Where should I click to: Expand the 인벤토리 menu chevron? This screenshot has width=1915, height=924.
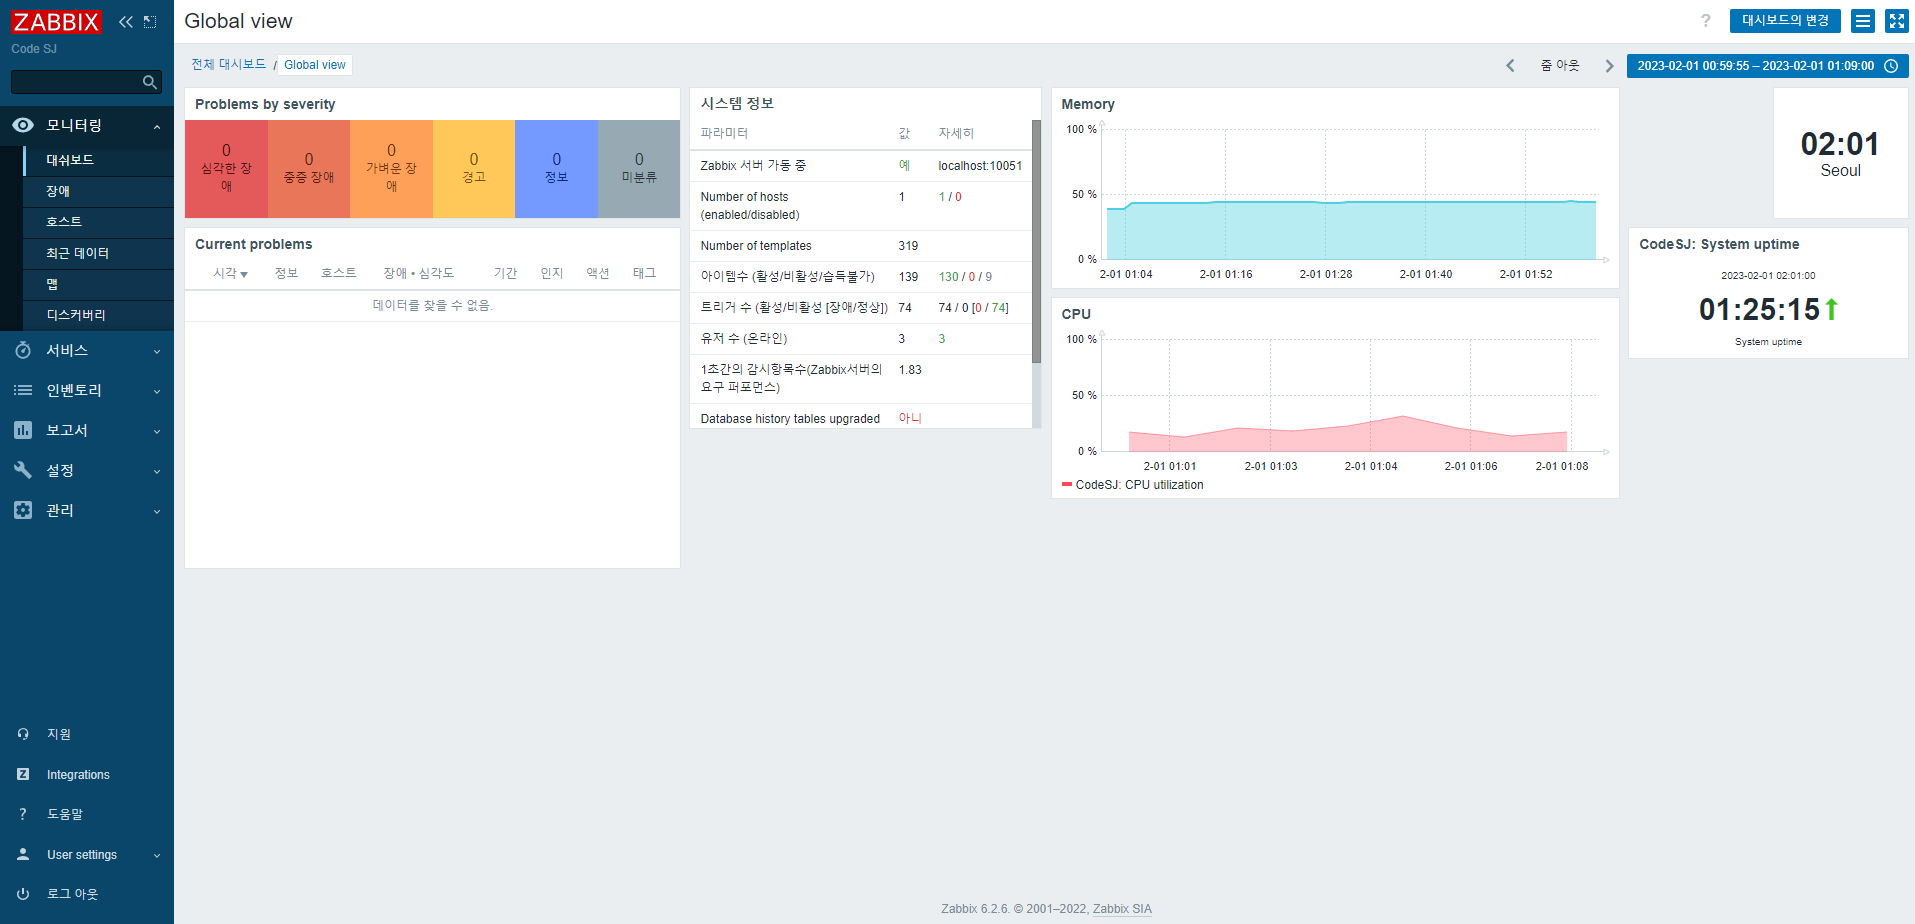point(157,391)
